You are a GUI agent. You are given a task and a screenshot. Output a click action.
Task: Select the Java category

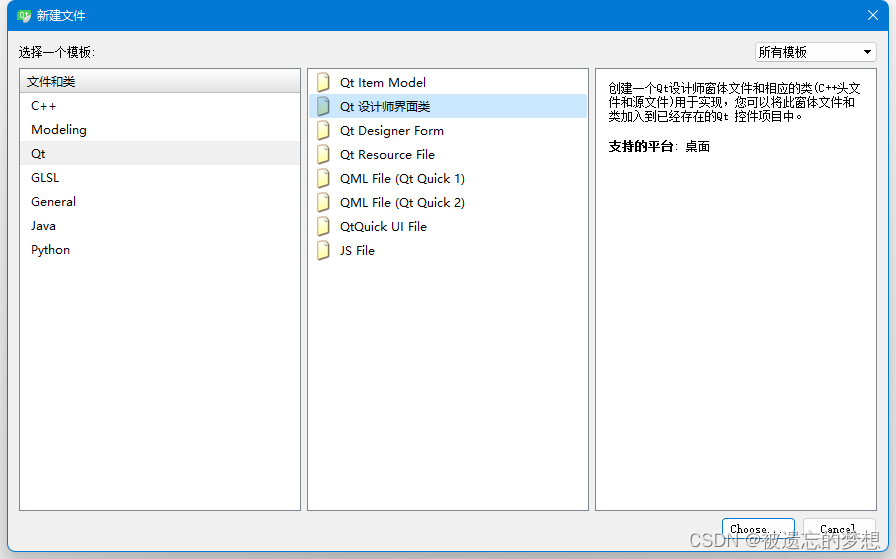point(159,226)
